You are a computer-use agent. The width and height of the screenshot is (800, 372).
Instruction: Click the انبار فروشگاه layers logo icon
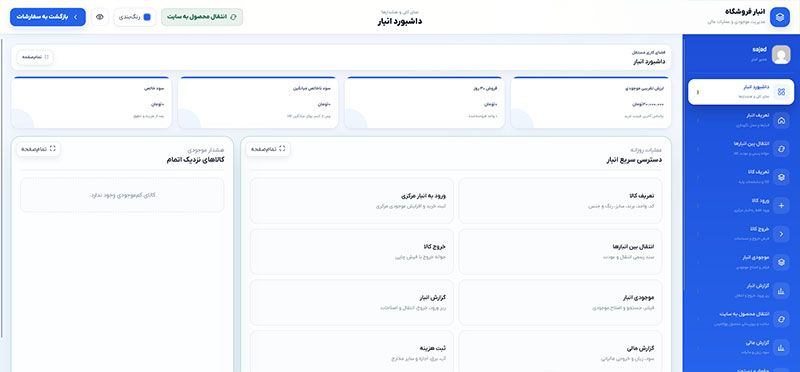point(780,17)
